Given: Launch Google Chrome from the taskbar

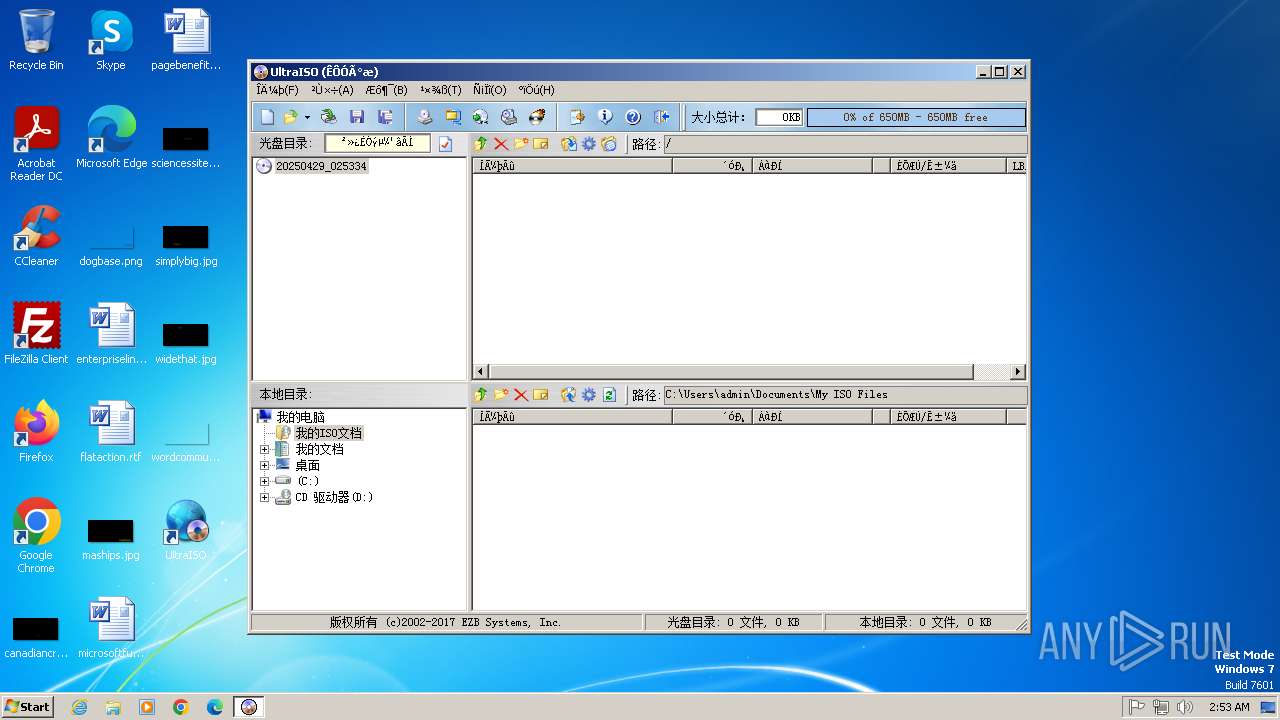Looking at the screenshot, I should tap(181, 707).
